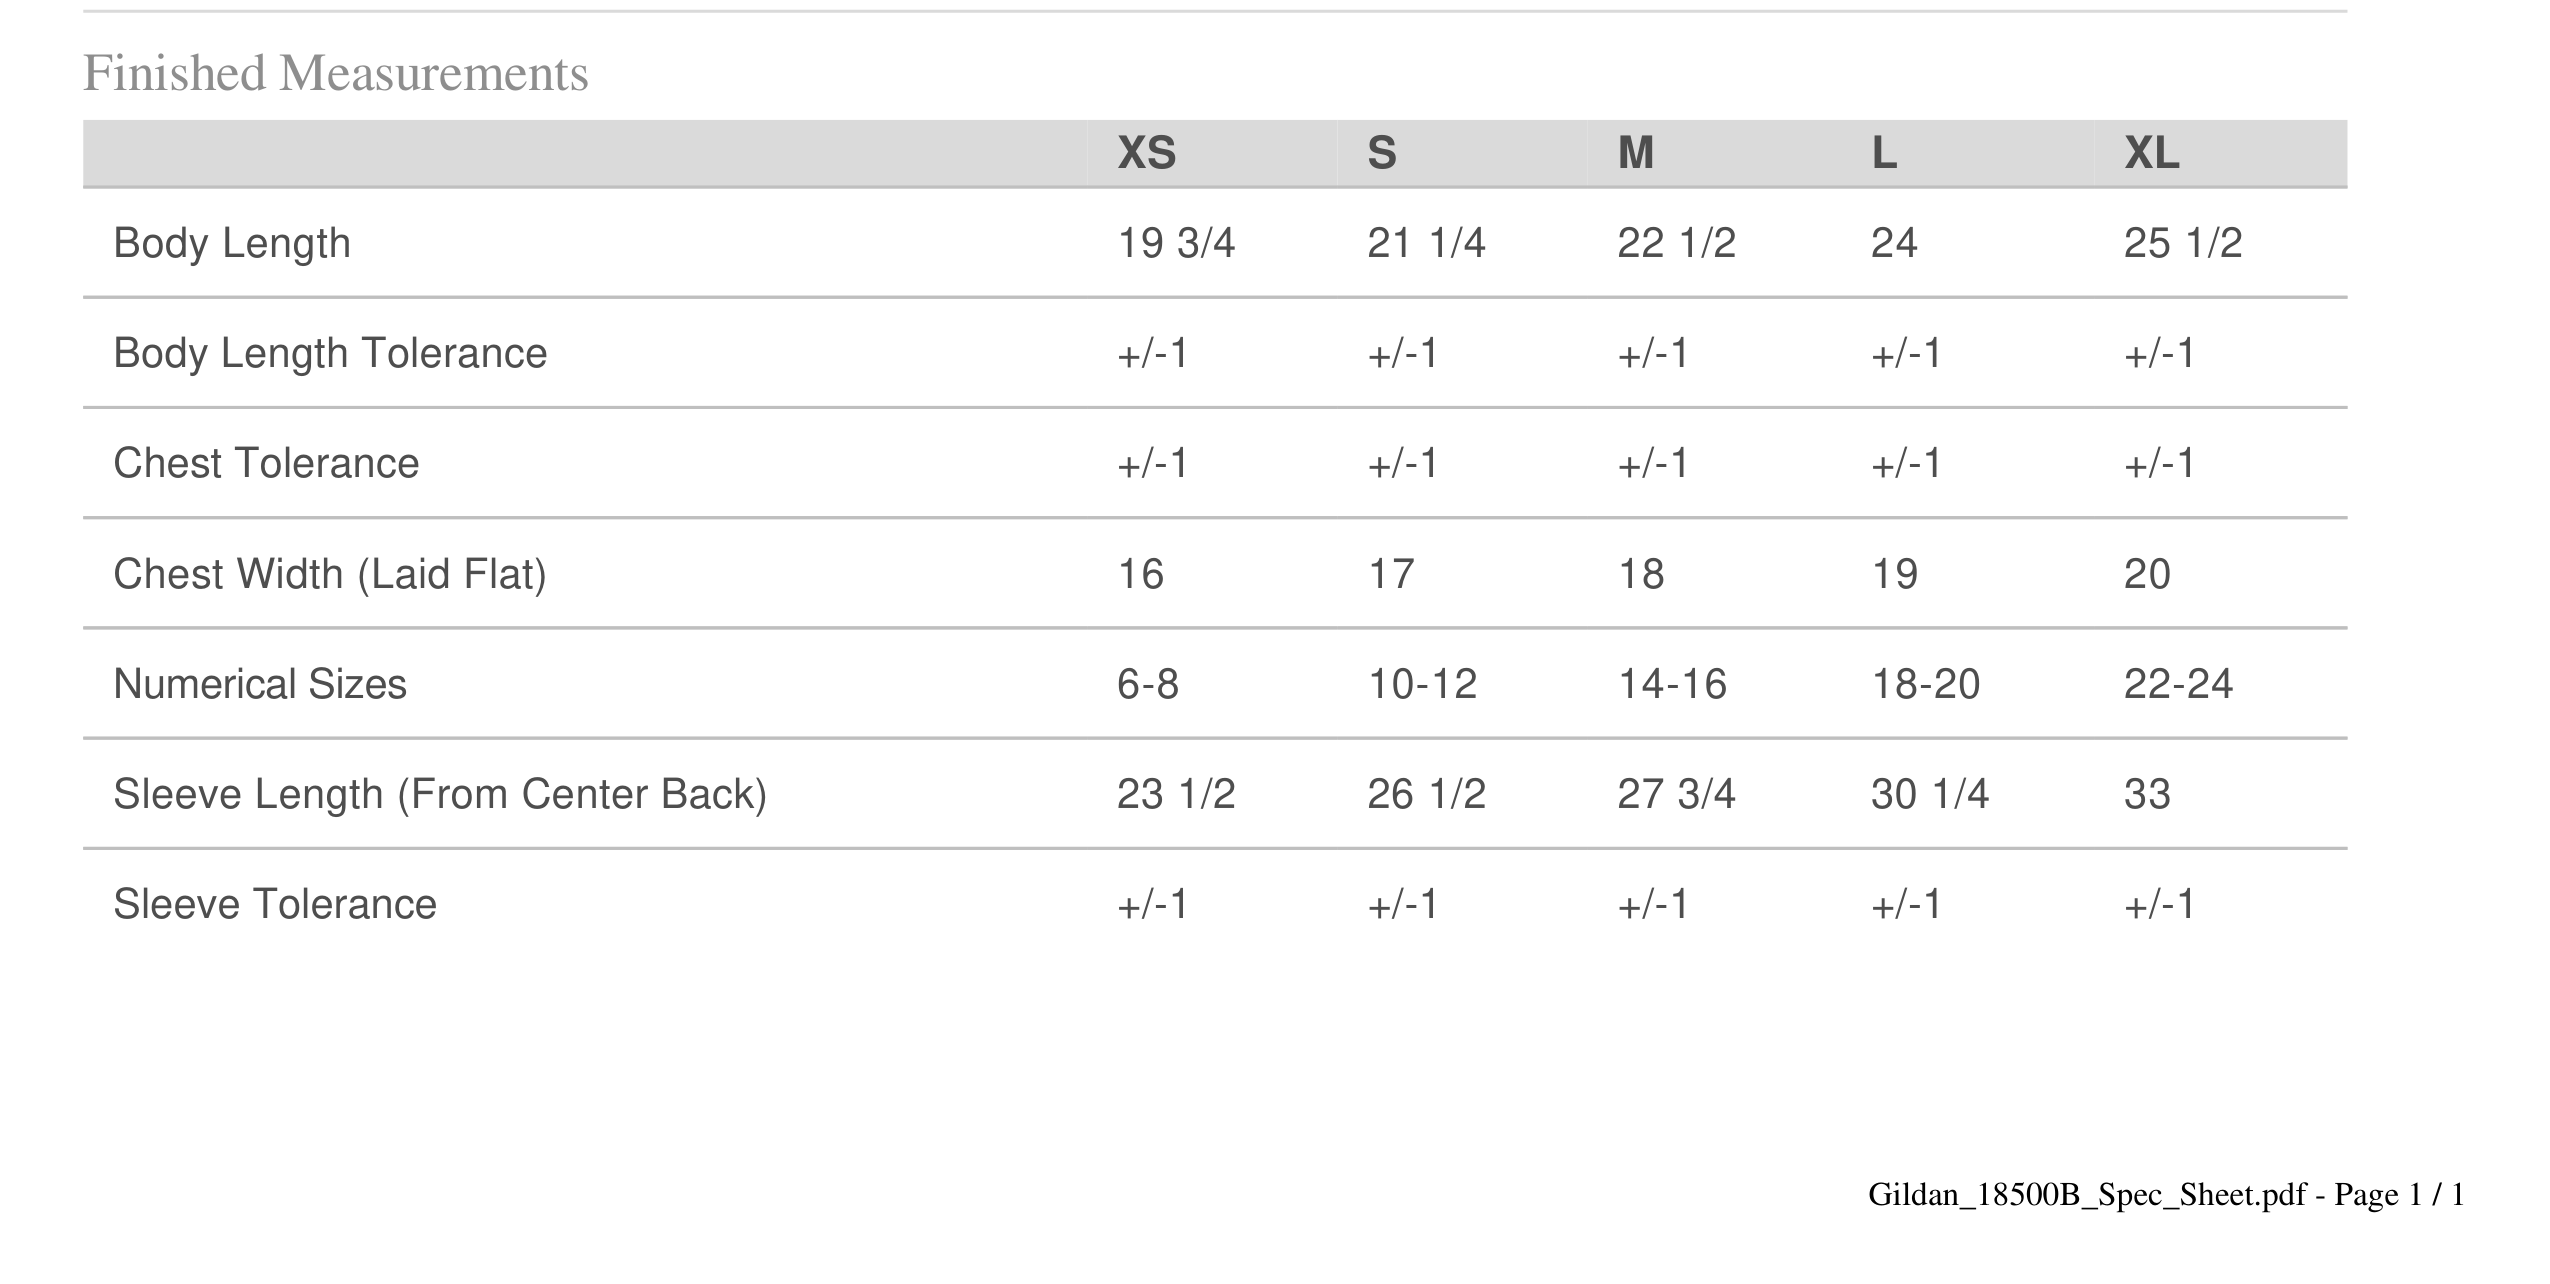
Task: Select Sleeve Length (From Center Back) label
Action: tap(440, 794)
